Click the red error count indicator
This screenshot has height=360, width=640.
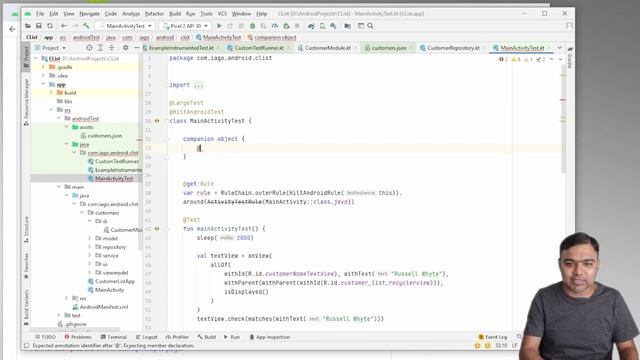503,59
